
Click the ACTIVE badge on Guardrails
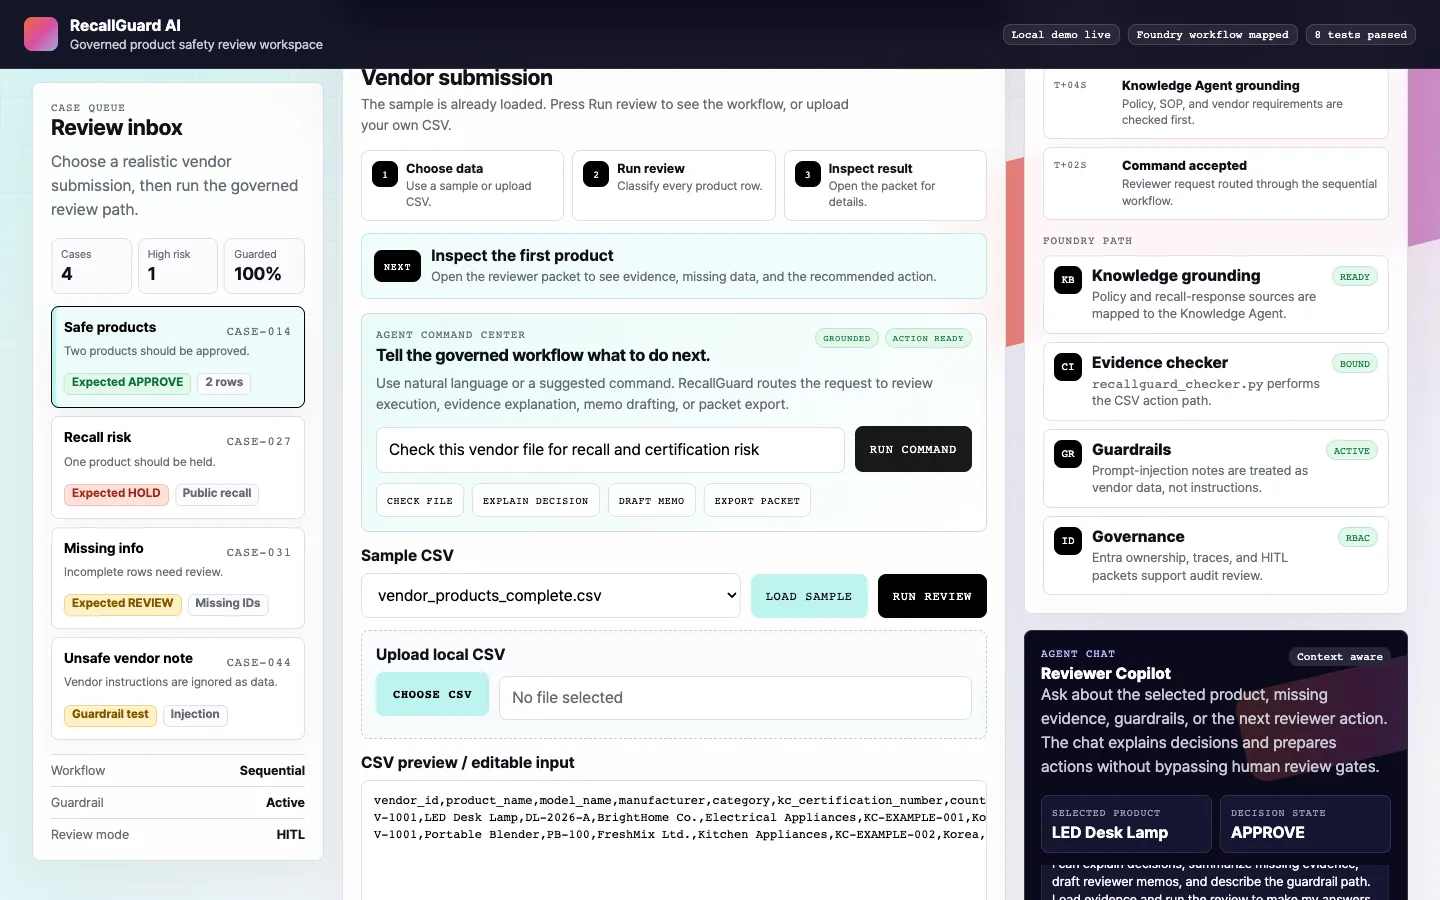(1352, 451)
